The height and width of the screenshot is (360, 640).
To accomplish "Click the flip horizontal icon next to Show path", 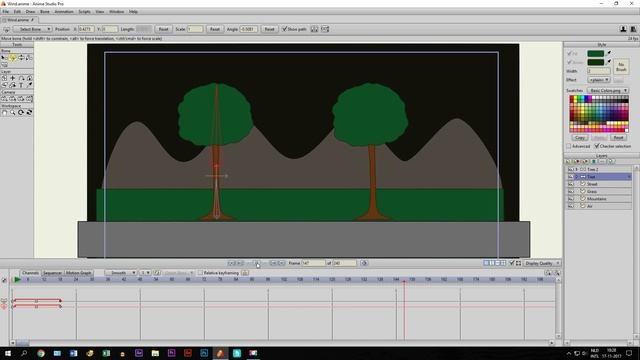I will pos(314,29).
